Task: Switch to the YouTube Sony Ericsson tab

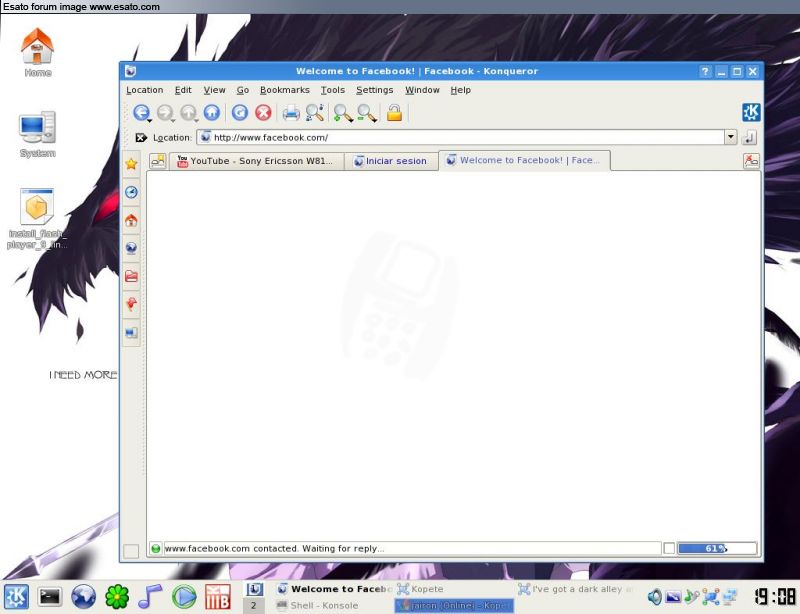Action: point(257,161)
